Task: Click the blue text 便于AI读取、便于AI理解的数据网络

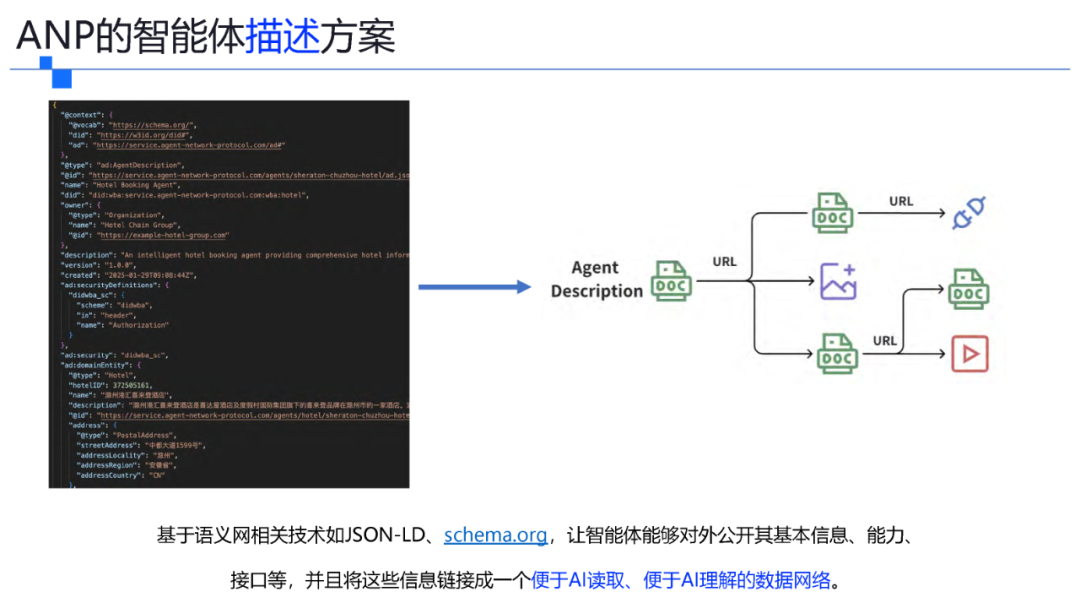Action: [681, 580]
